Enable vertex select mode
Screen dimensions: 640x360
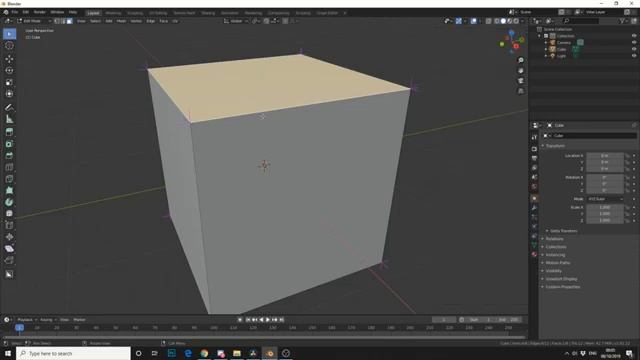[x=57, y=21]
